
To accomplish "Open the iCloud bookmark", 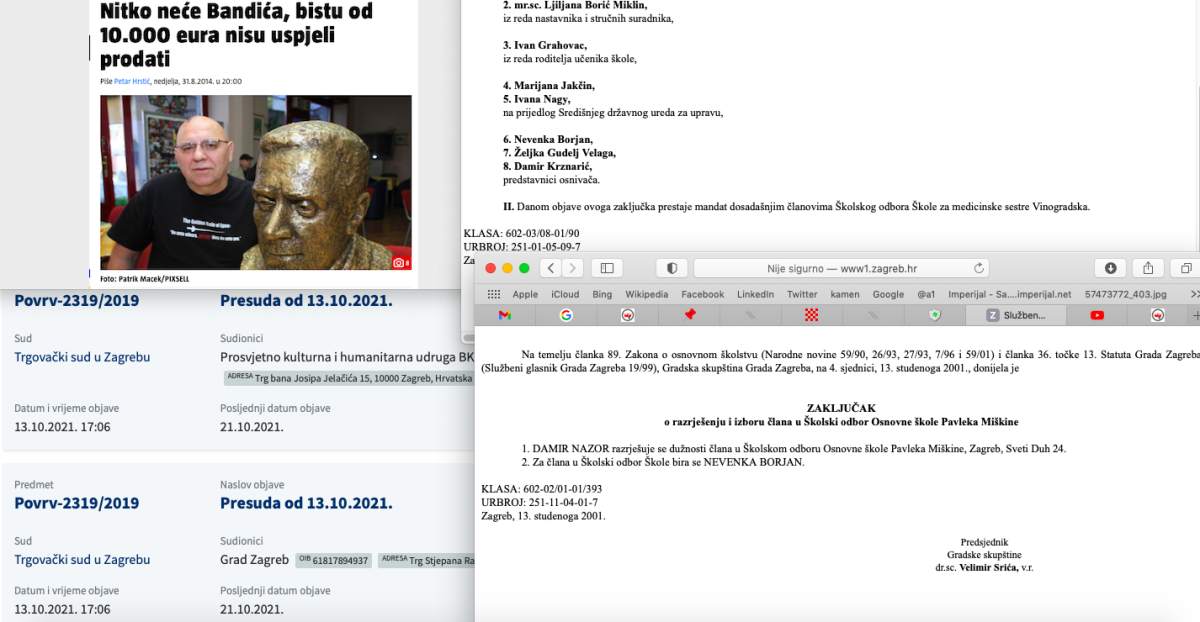I will [x=565, y=294].
